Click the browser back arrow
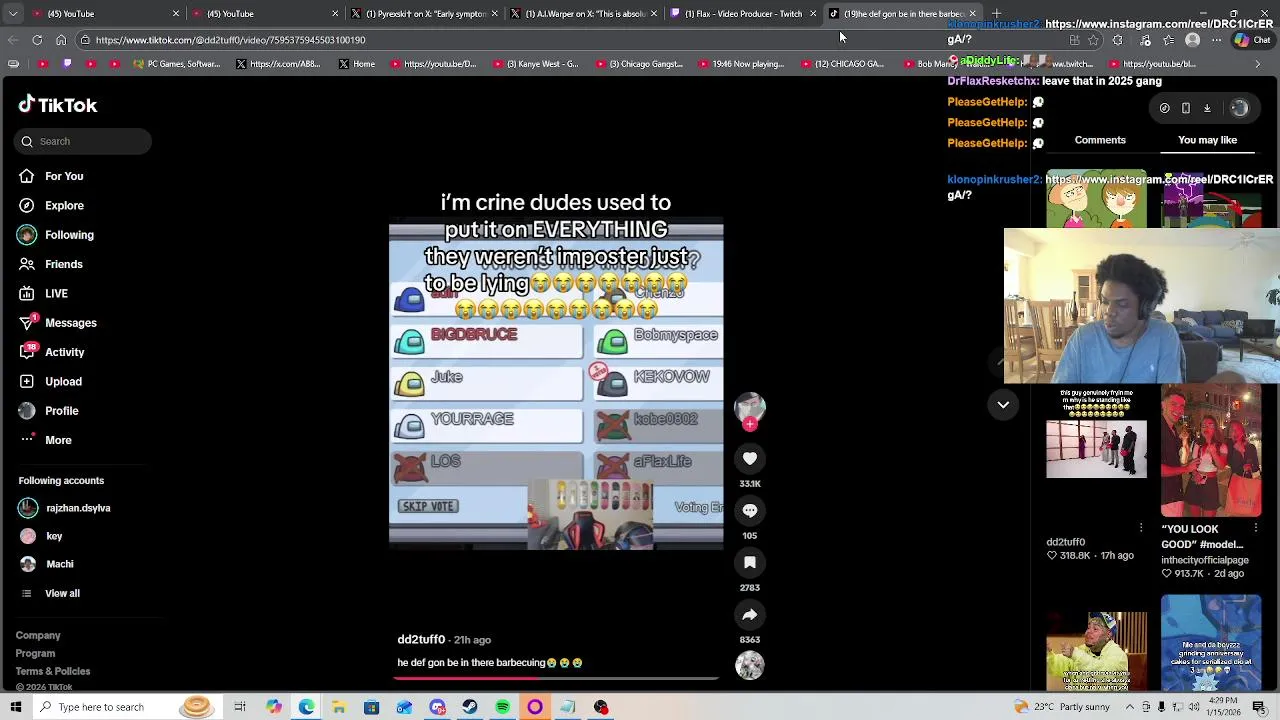 click(13, 40)
